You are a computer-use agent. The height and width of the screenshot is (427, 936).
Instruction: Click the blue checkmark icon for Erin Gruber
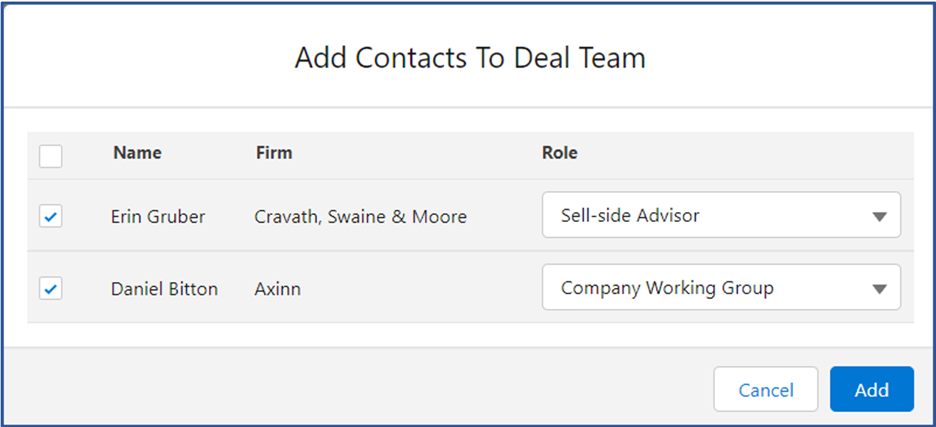coord(51,217)
